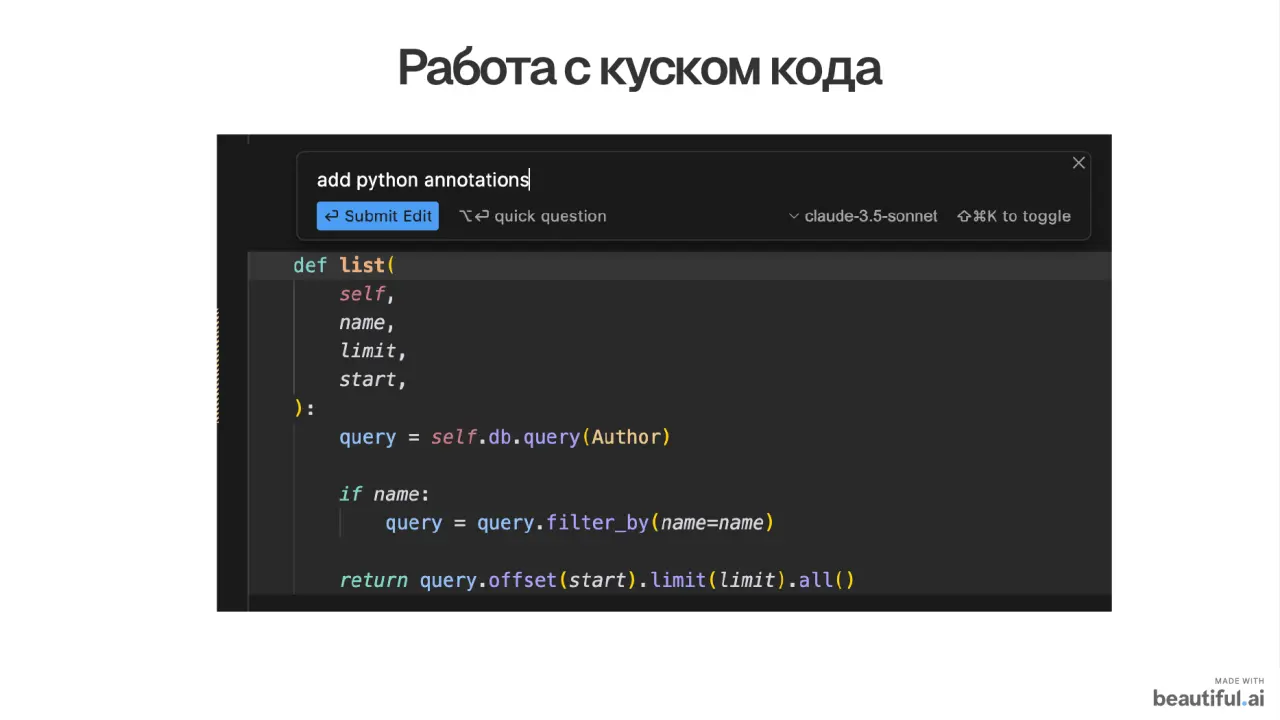Screen dimensions: 1280x720
Task: Click the '):' closing line of the signature
Action: point(304,408)
